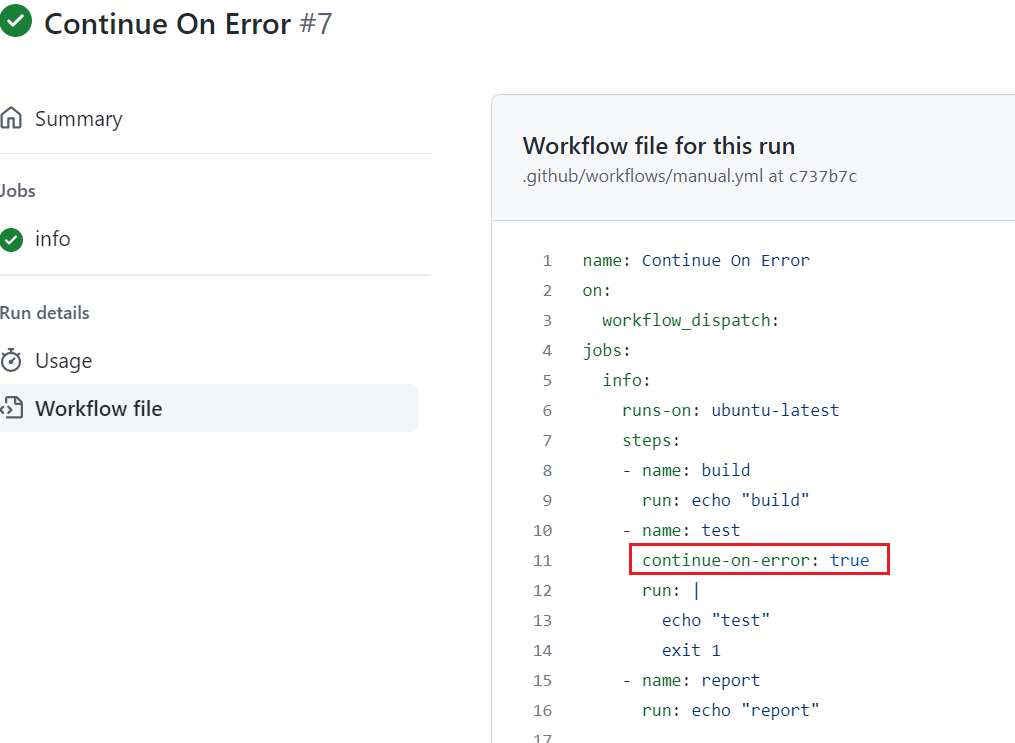Click the Summary home icon

11,118
